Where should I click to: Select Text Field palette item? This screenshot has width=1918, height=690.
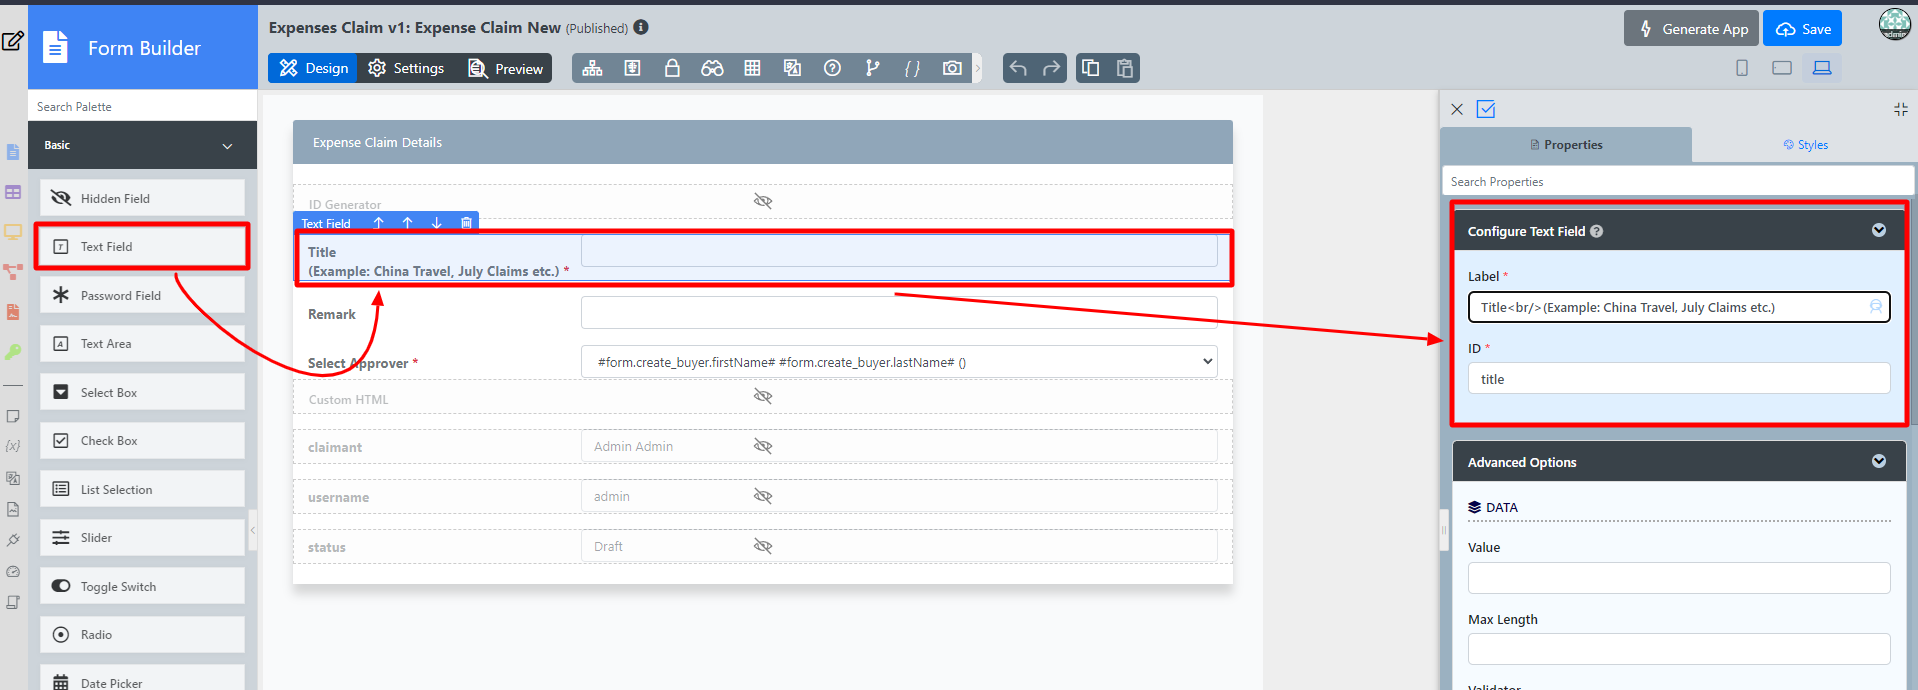click(x=142, y=246)
